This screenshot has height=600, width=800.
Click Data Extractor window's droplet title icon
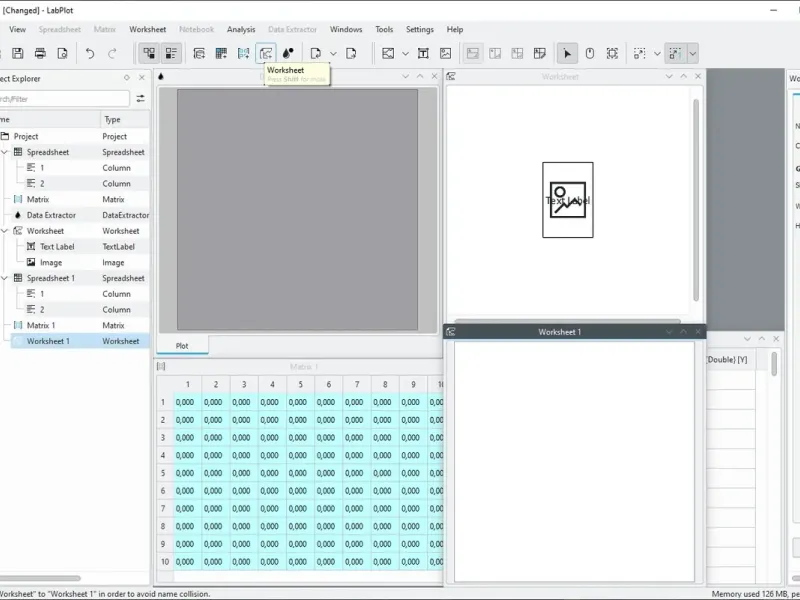161,77
